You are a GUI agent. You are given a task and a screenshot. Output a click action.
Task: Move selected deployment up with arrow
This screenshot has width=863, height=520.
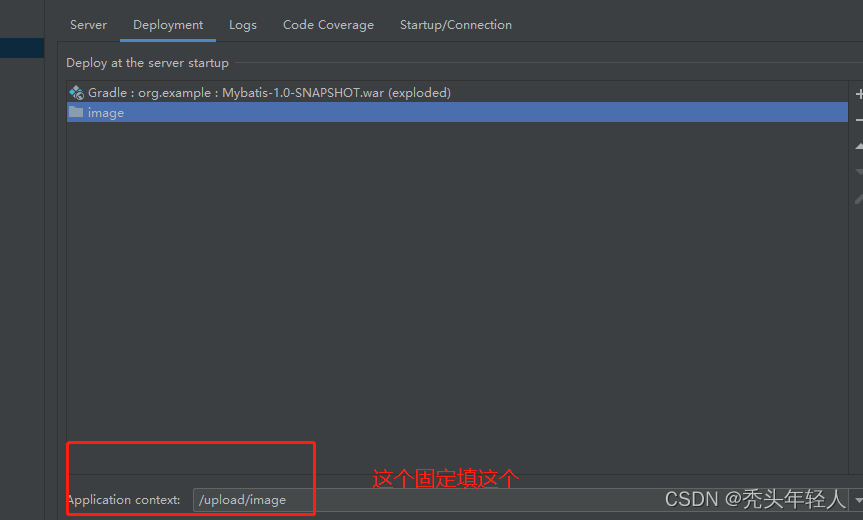pyautogui.click(x=859, y=146)
